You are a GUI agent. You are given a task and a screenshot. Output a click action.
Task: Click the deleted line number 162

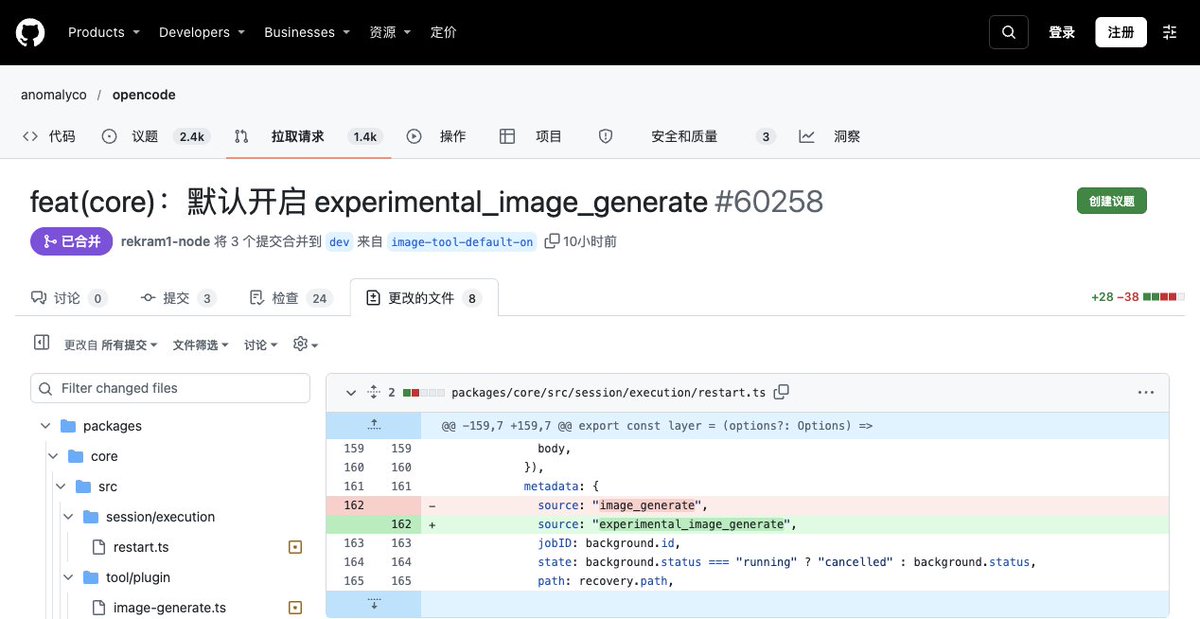pyautogui.click(x=354, y=505)
